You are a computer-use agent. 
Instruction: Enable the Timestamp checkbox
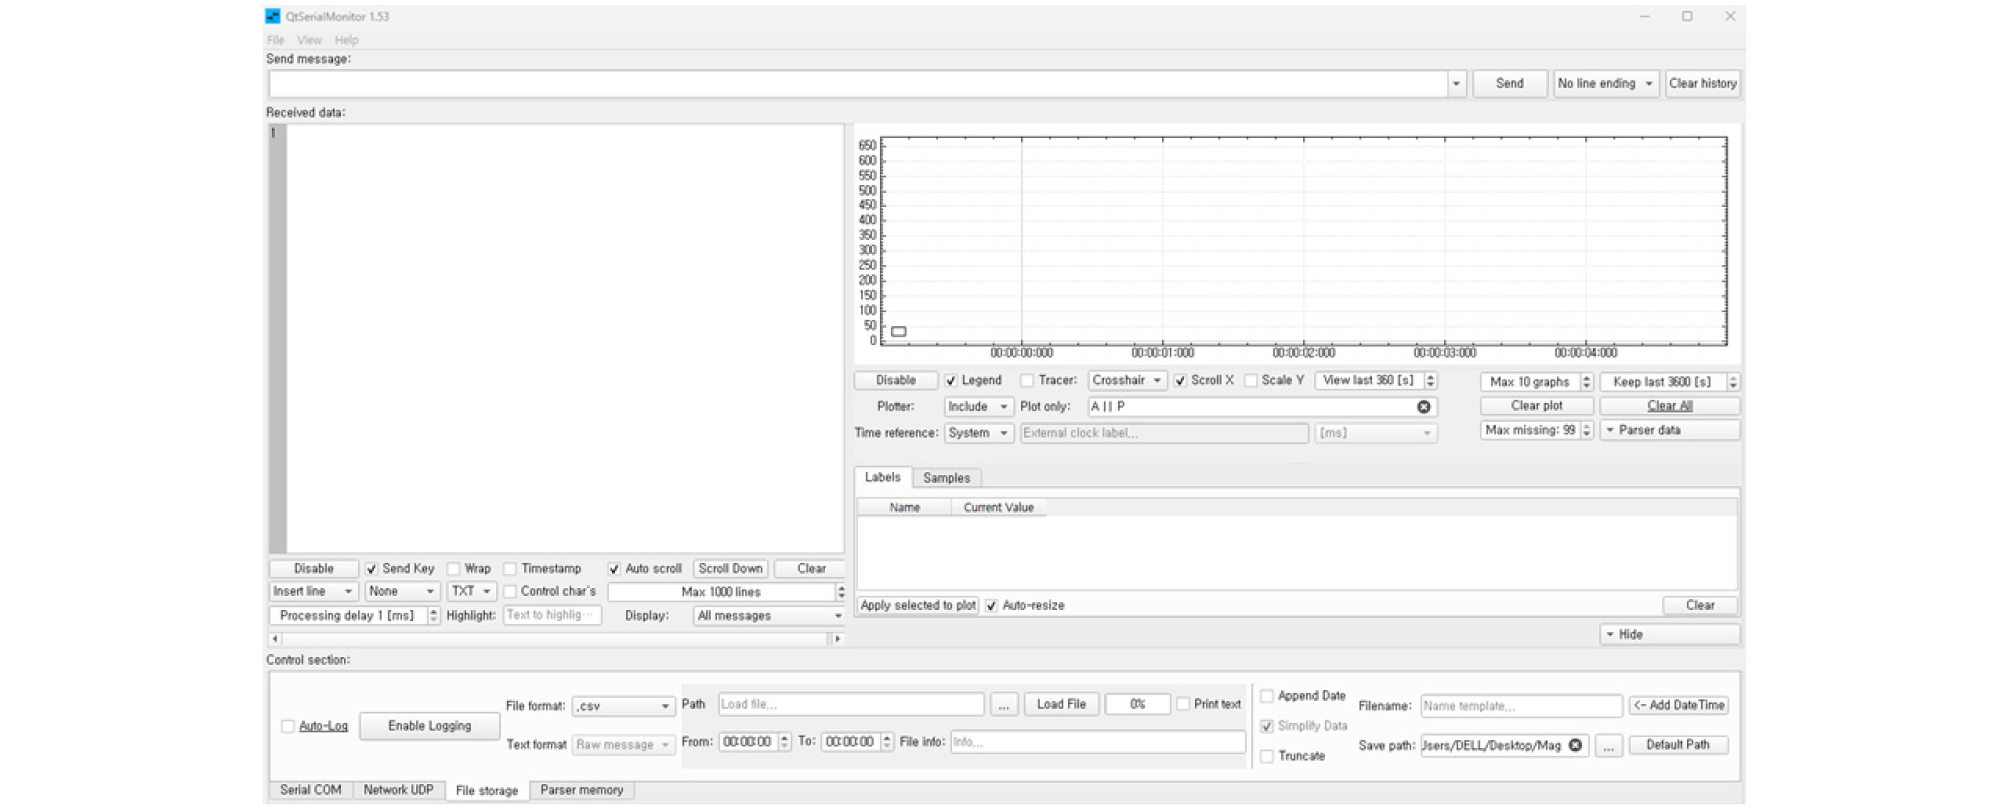(511, 569)
